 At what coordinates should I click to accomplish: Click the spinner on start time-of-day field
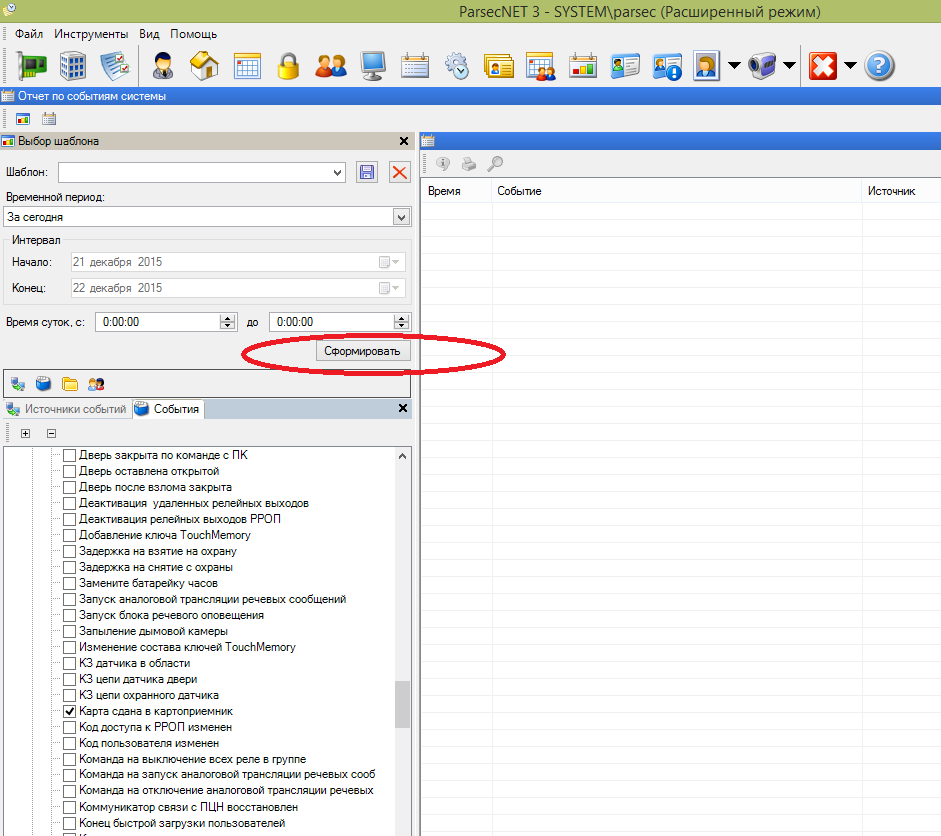point(227,322)
